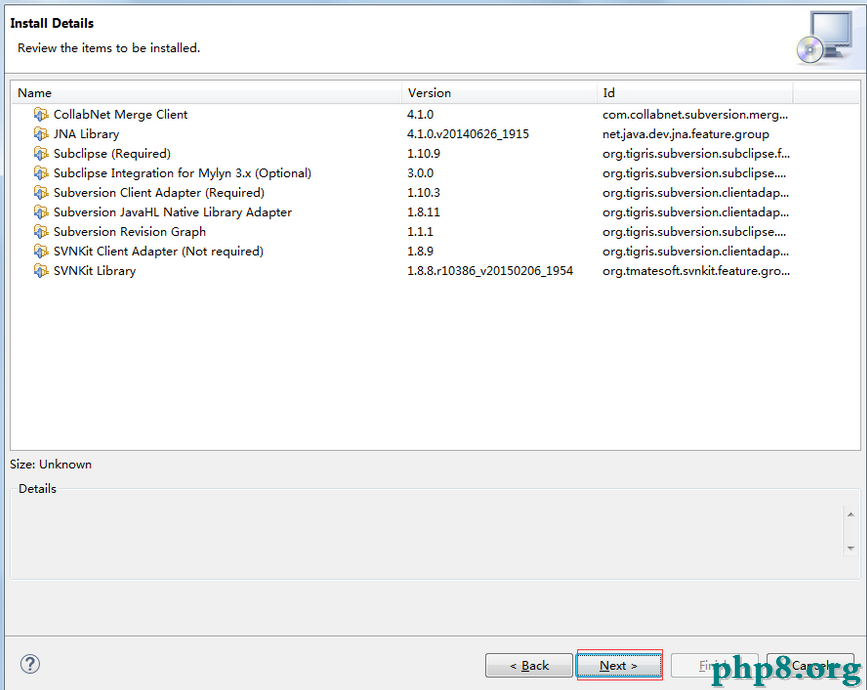Sort the list by Id column header
This screenshot has width=867, height=690.
coord(695,93)
